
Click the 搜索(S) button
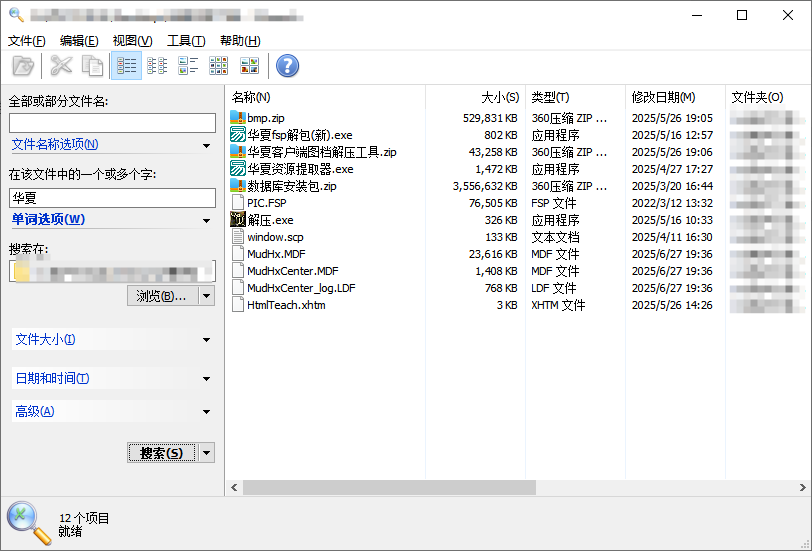tap(162, 453)
